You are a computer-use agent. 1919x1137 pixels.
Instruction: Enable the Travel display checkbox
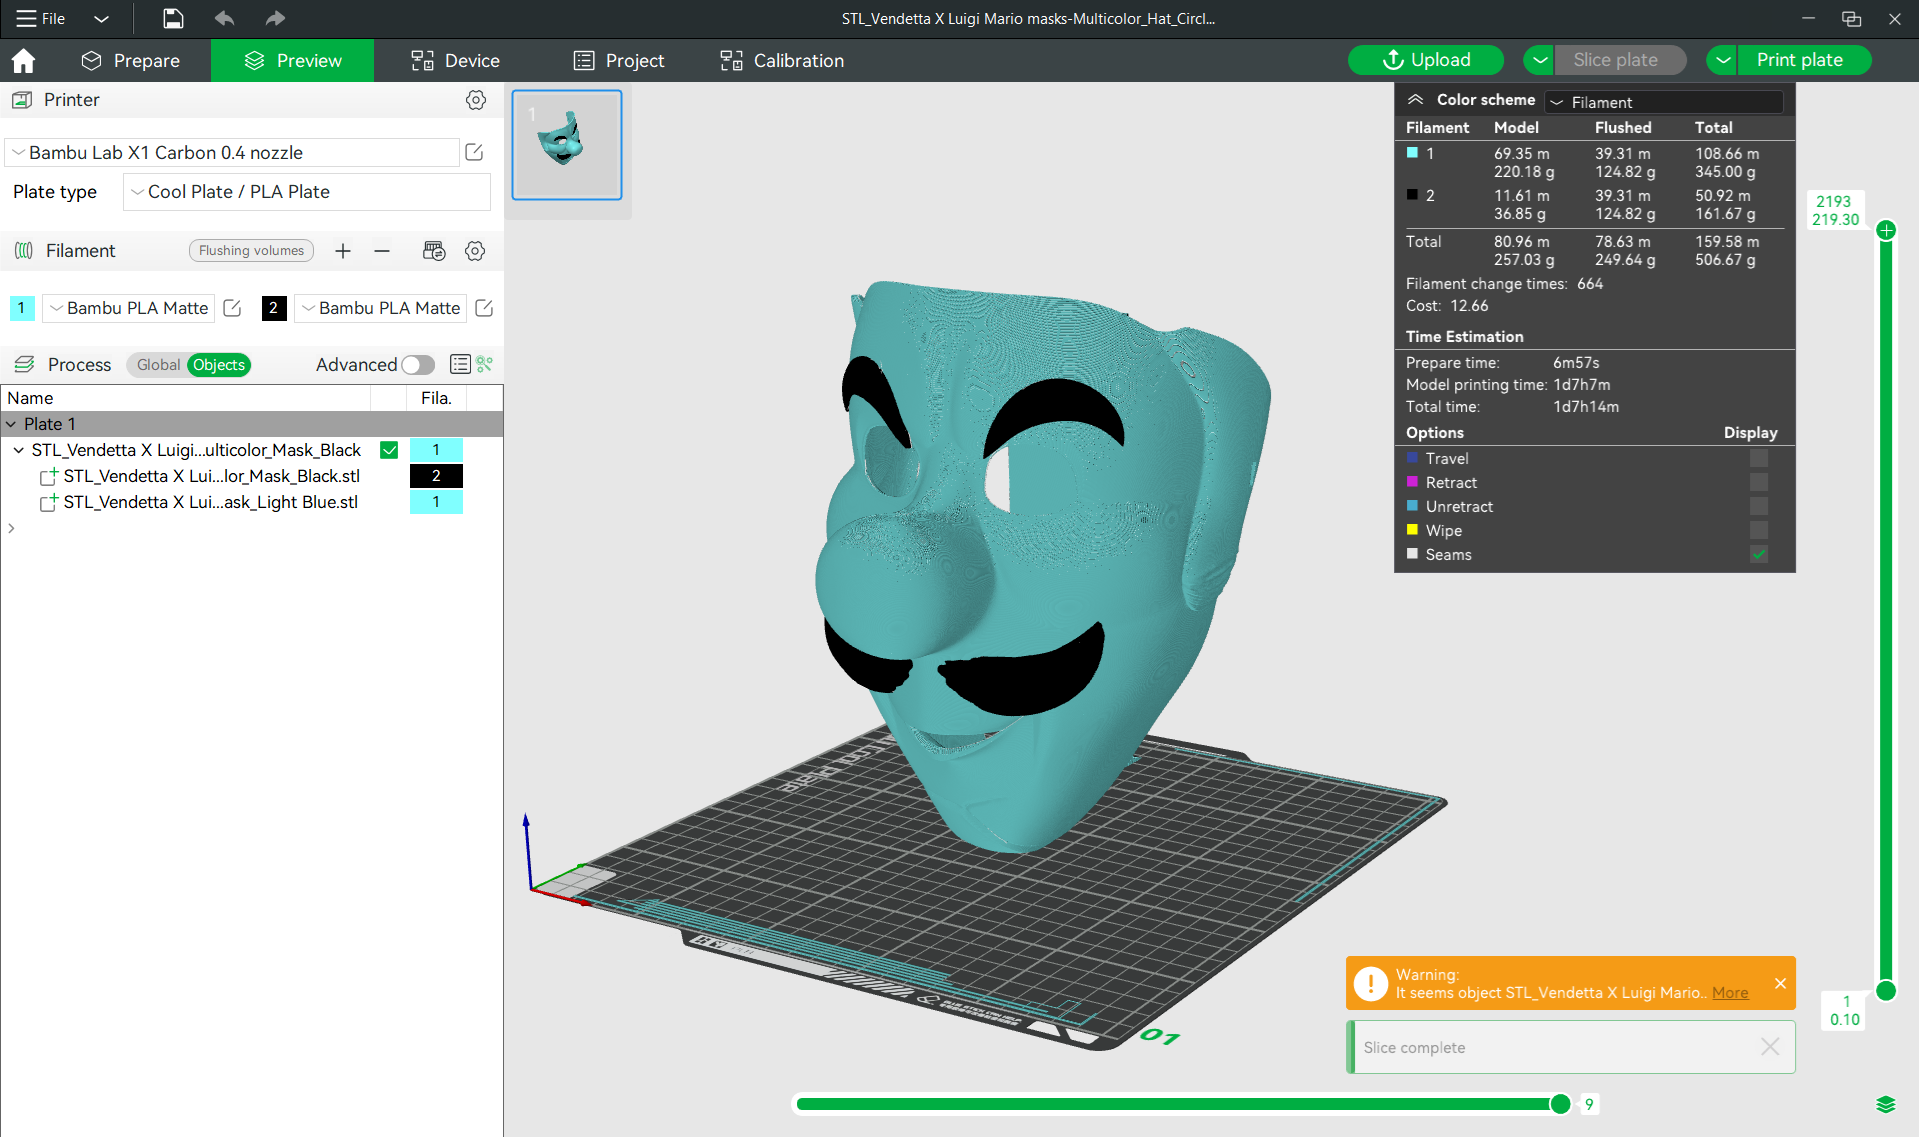1758,458
